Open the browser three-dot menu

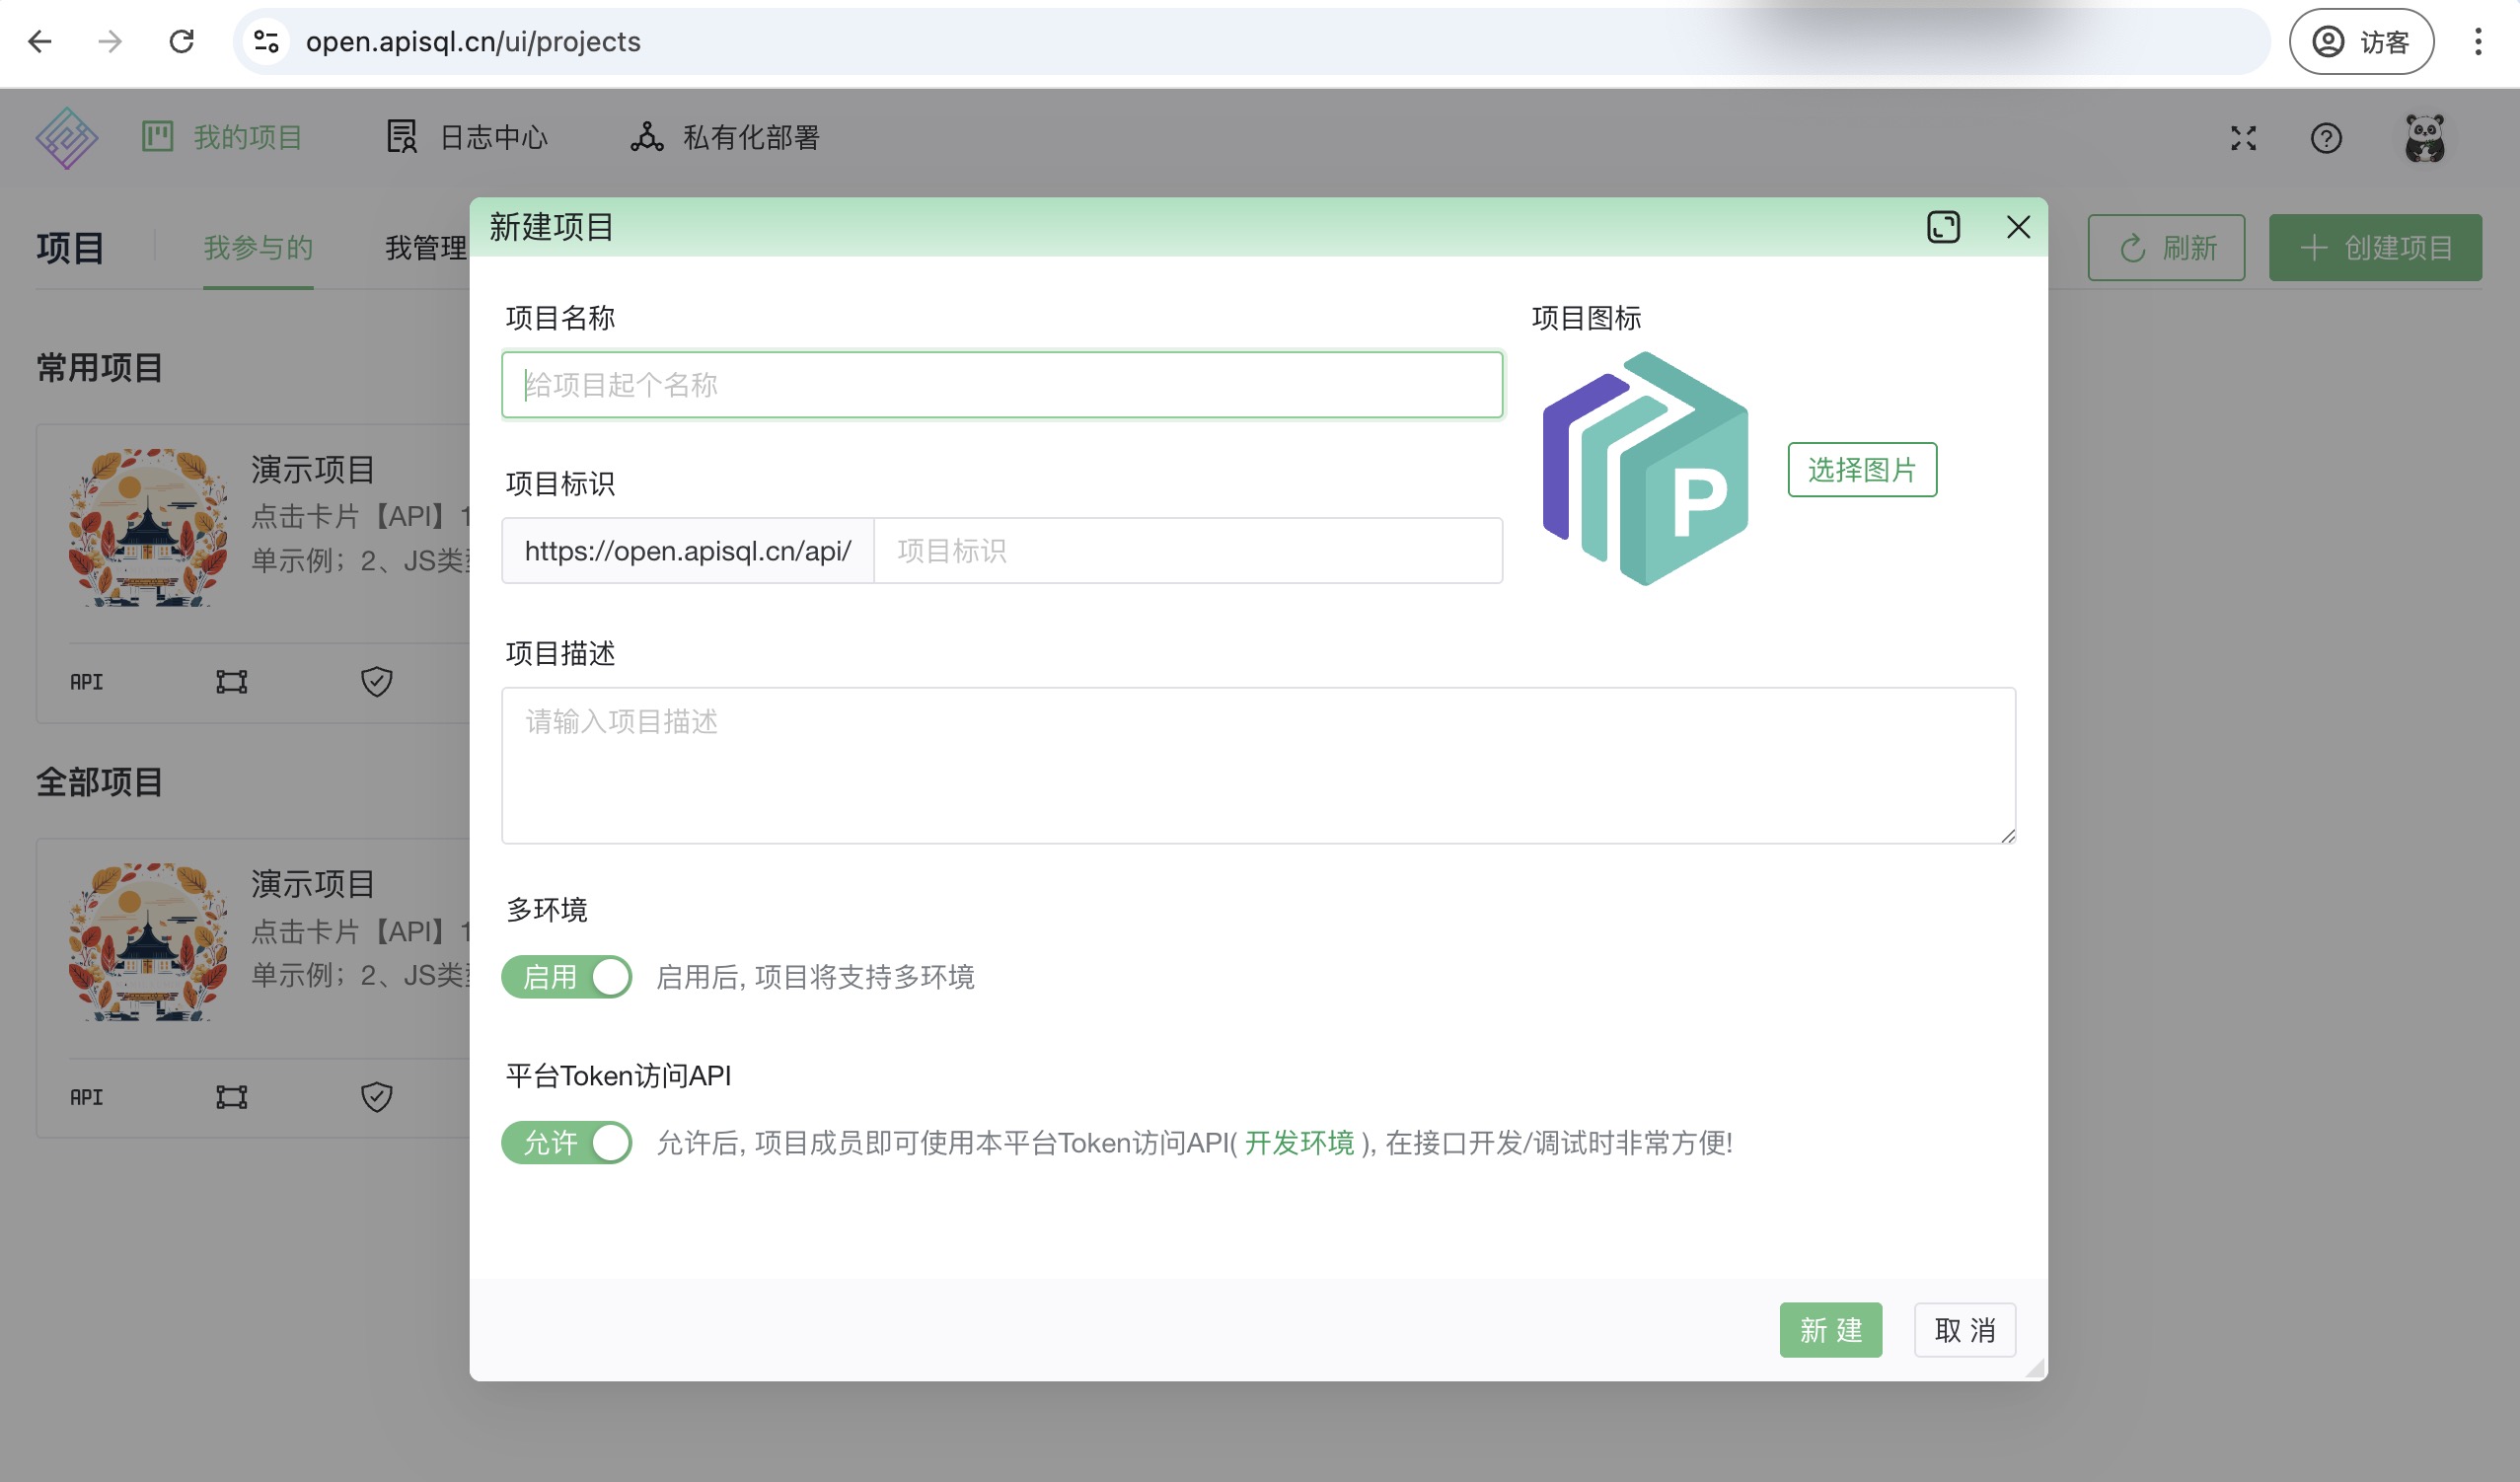[x=2477, y=42]
